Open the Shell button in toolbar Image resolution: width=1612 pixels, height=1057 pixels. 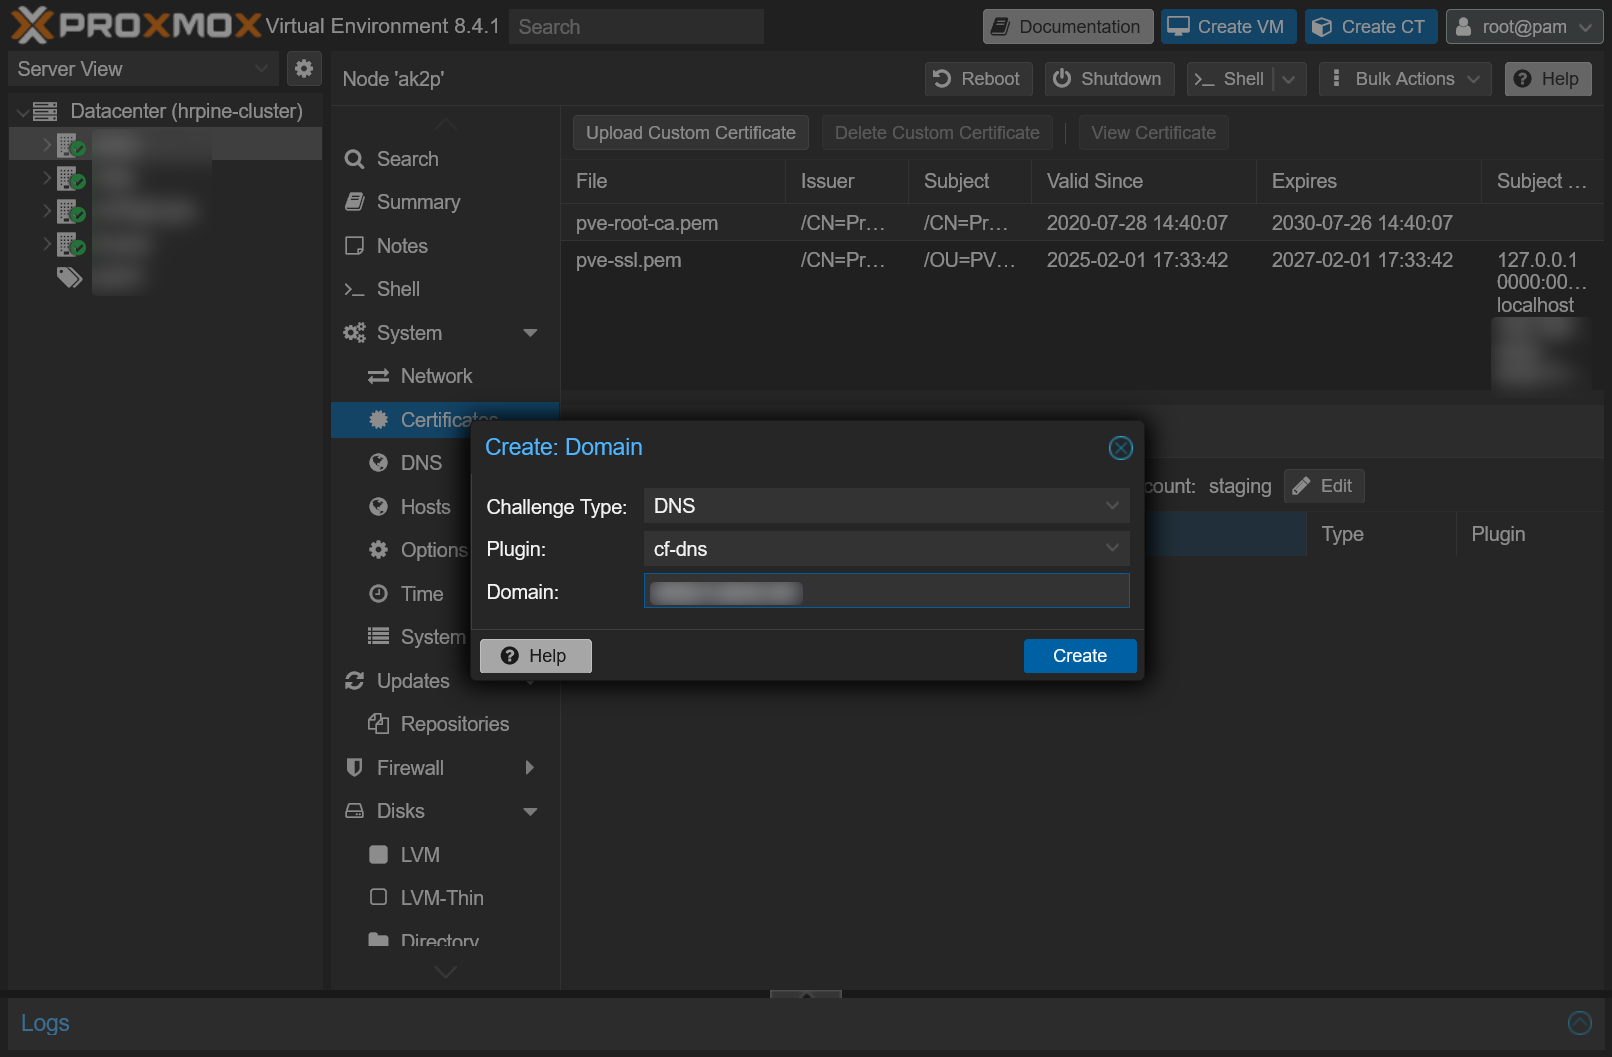1230,79
